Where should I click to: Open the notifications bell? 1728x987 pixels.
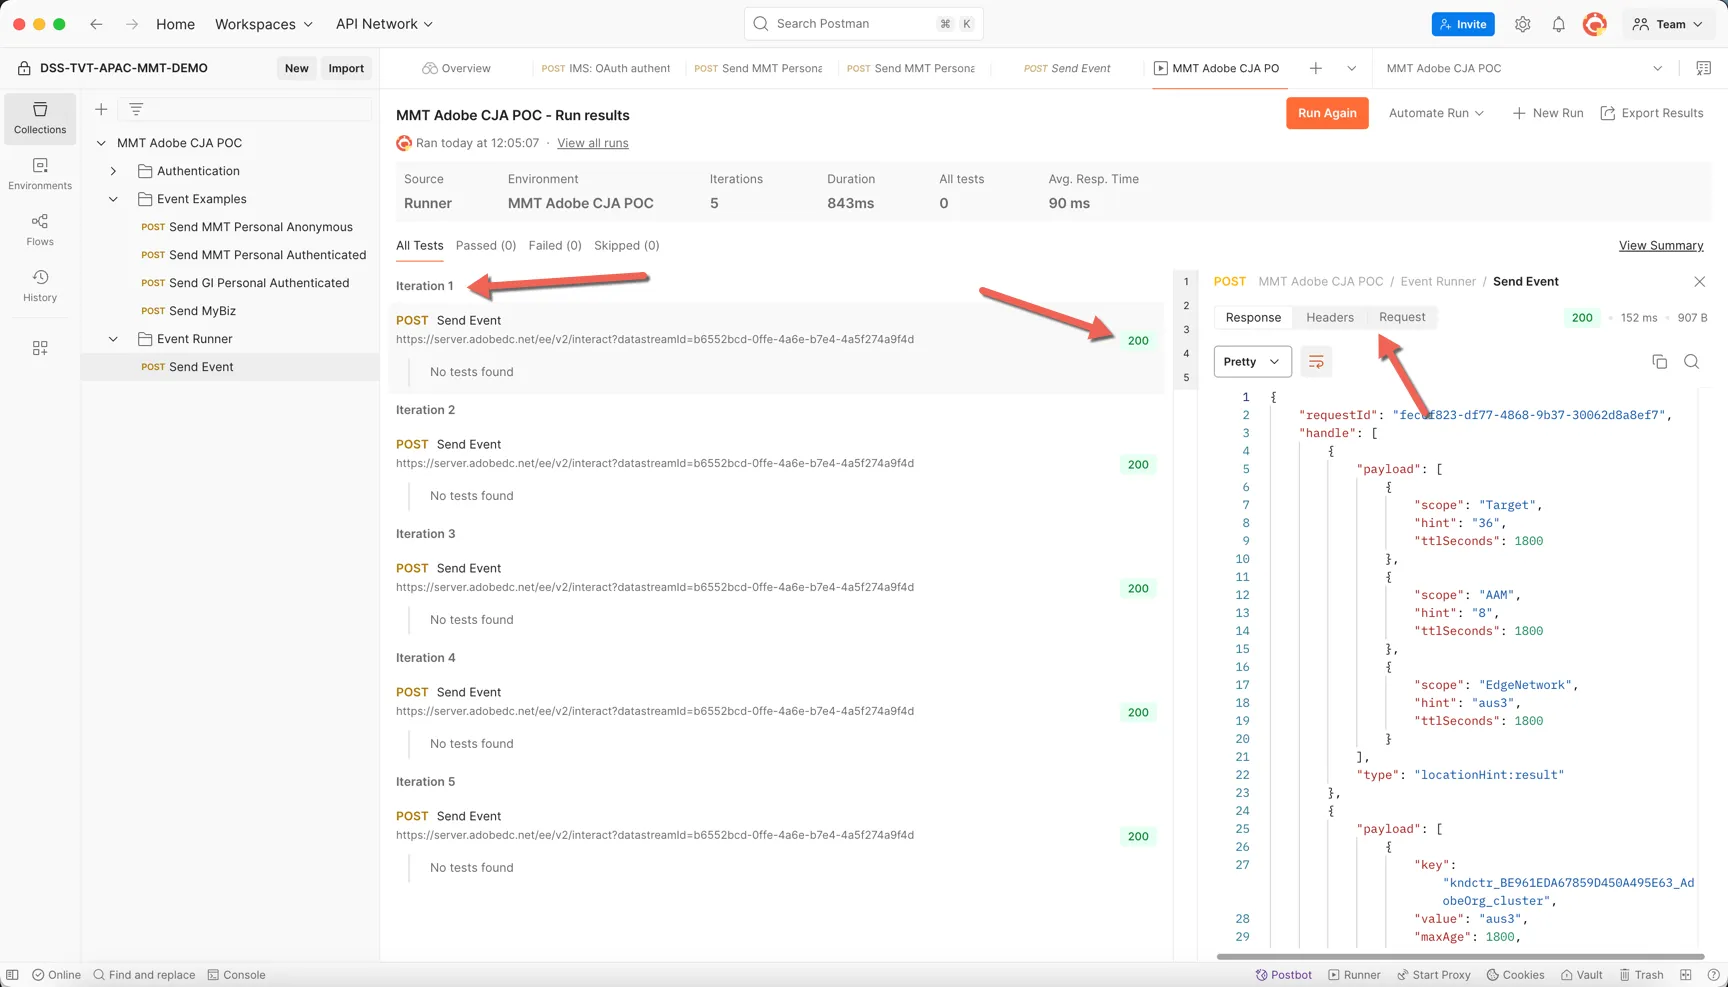(1558, 24)
